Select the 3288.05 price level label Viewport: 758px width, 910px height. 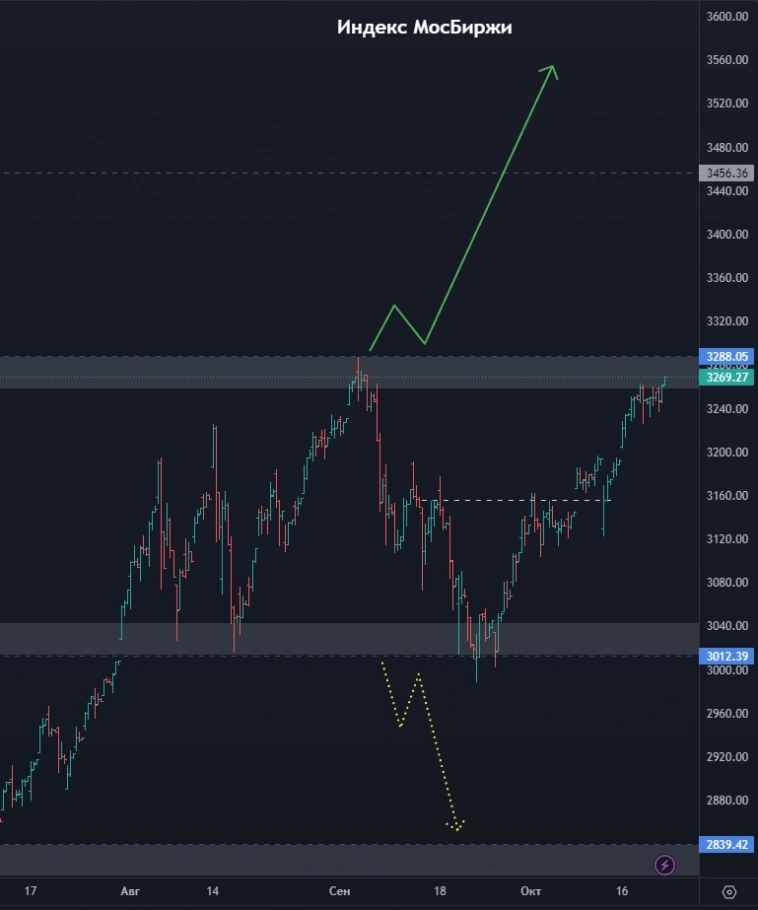click(727, 356)
